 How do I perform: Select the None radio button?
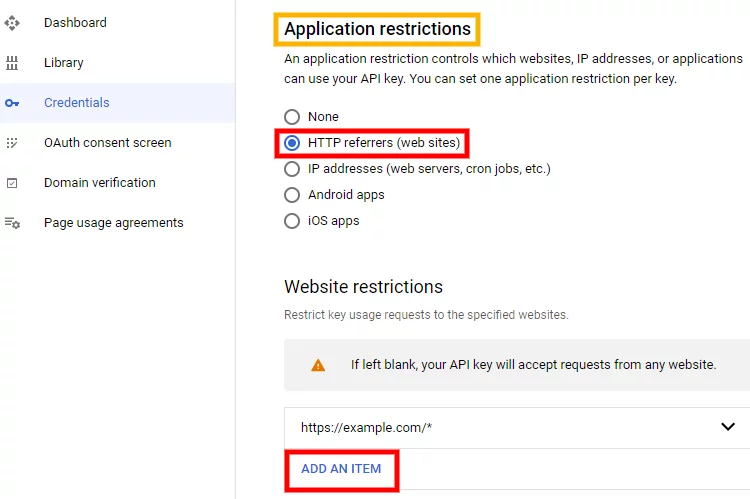292,117
